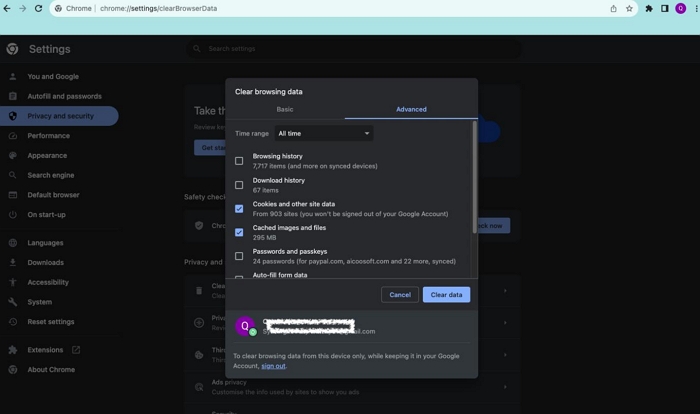Open the Extensions puzzle icon in the toolbar
The width and height of the screenshot is (700, 414).
[x=649, y=8]
